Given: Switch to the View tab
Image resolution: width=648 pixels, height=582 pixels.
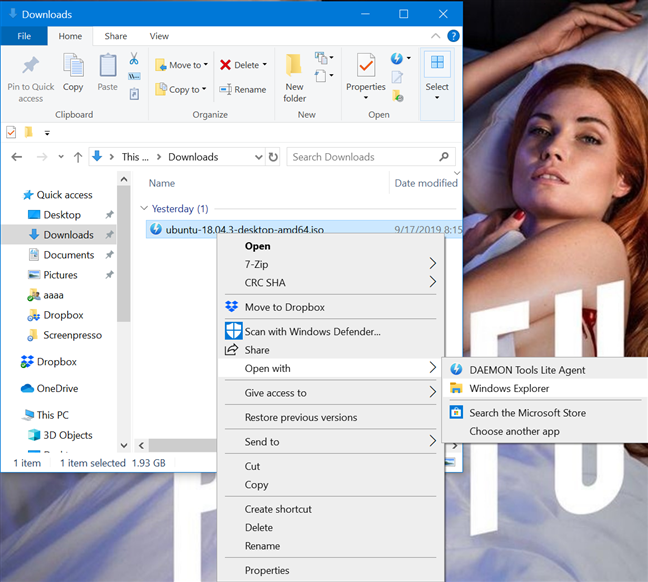Looking at the screenshot, I should pyautogui.click(x=159, y=36).
